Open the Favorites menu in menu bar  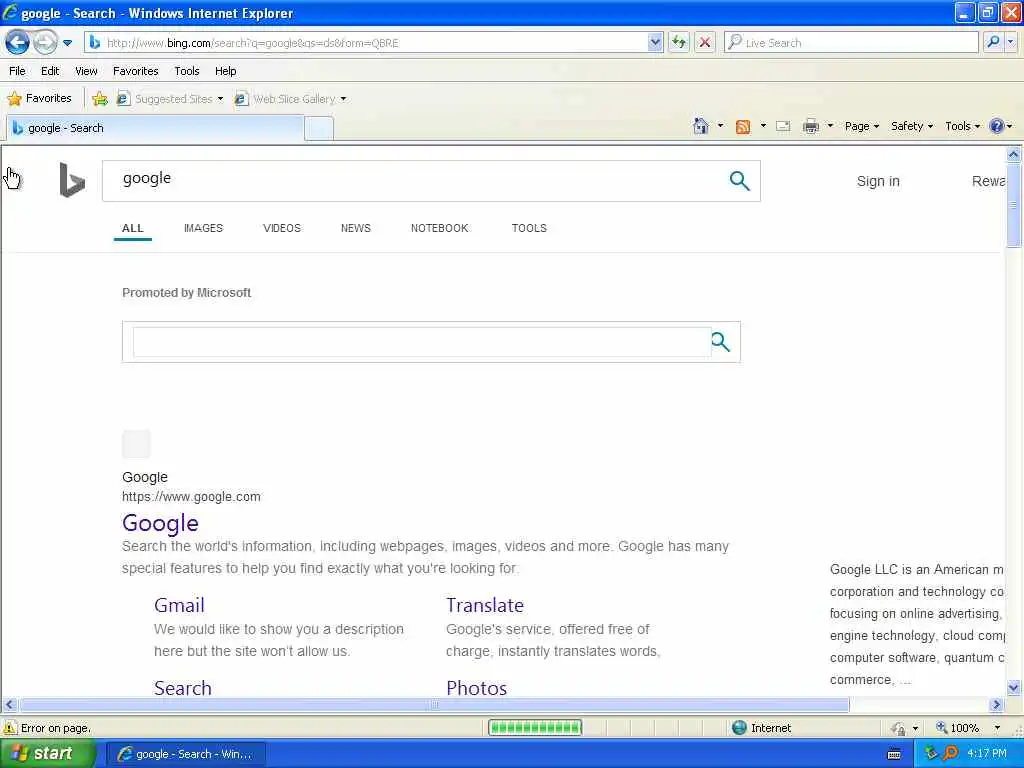[x=135, y=71]
